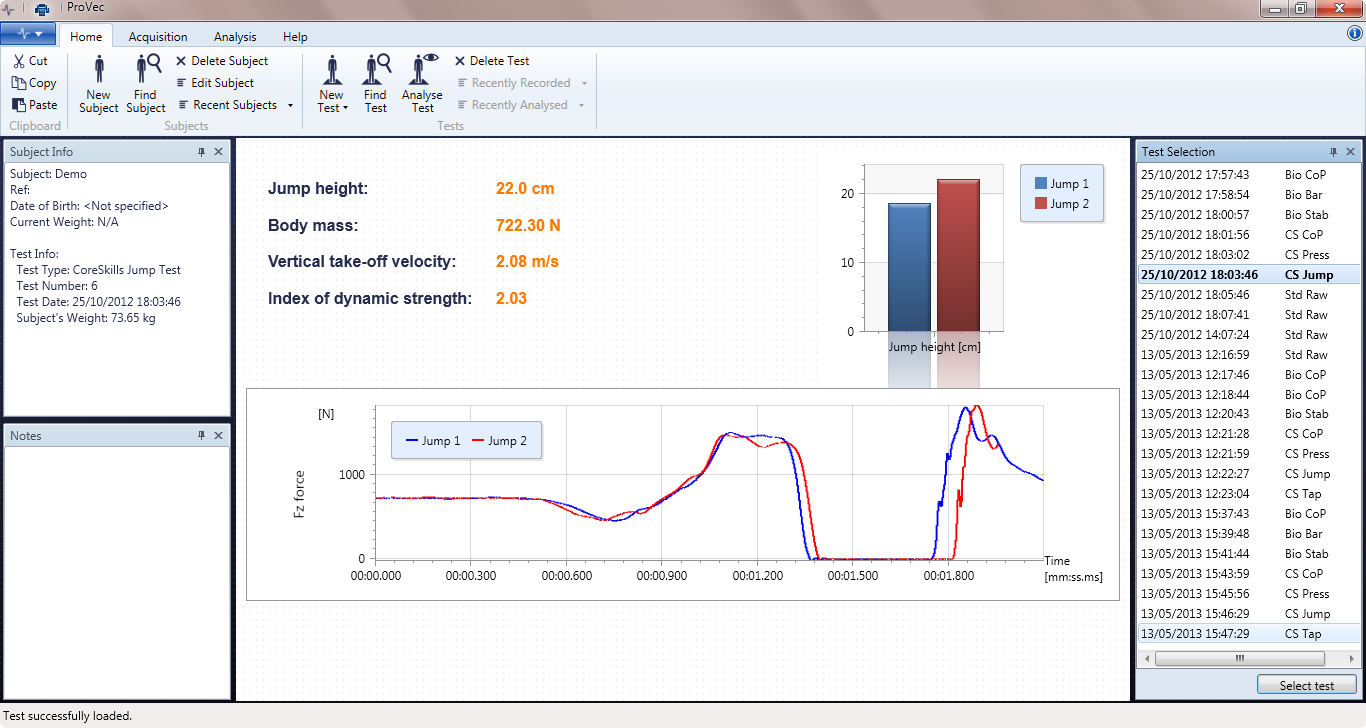Start a New Test
This screenshot has height=728, width=1366.
[x=331, y=84]
